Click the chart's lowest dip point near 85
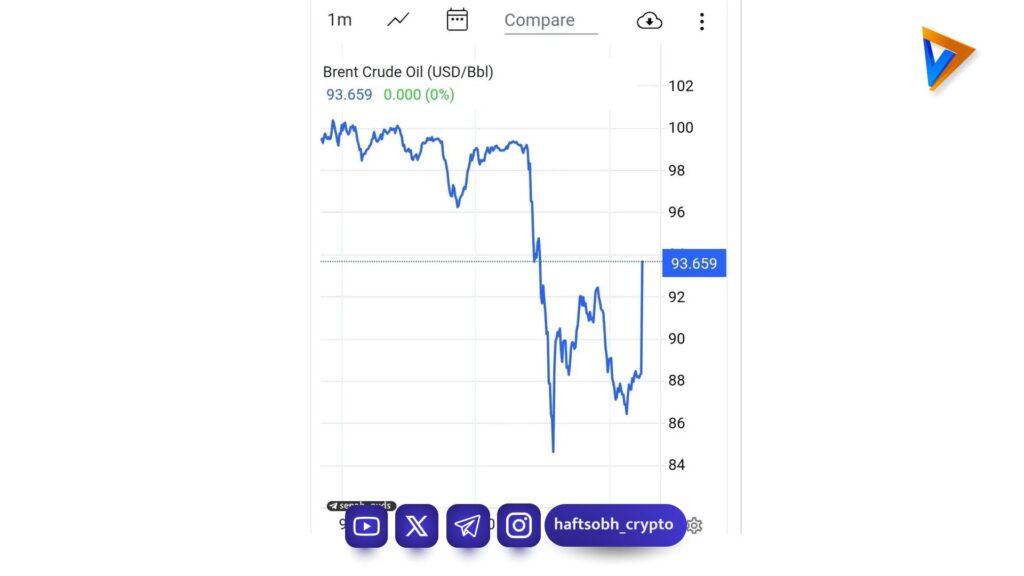Viewport: 1024px width, 576px height. 553,449
